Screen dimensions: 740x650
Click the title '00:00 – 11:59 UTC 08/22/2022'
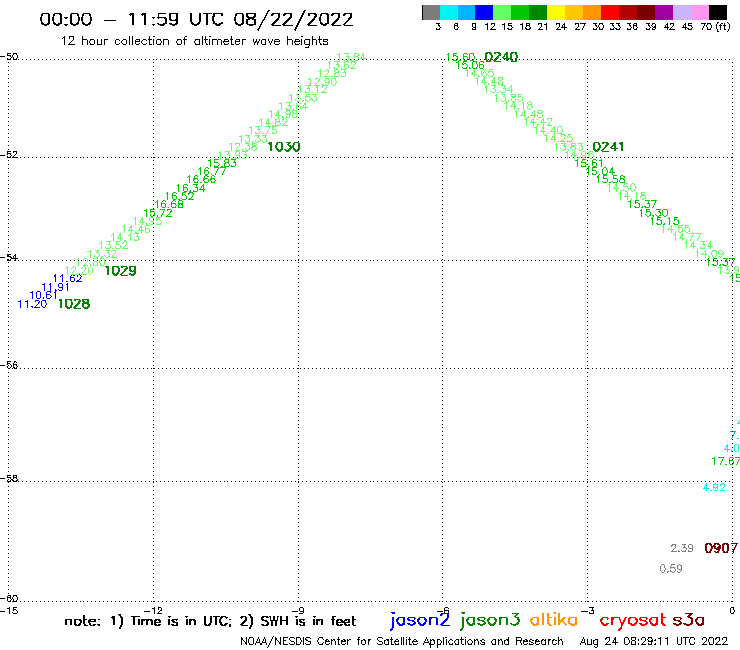[x=196, y=19]
